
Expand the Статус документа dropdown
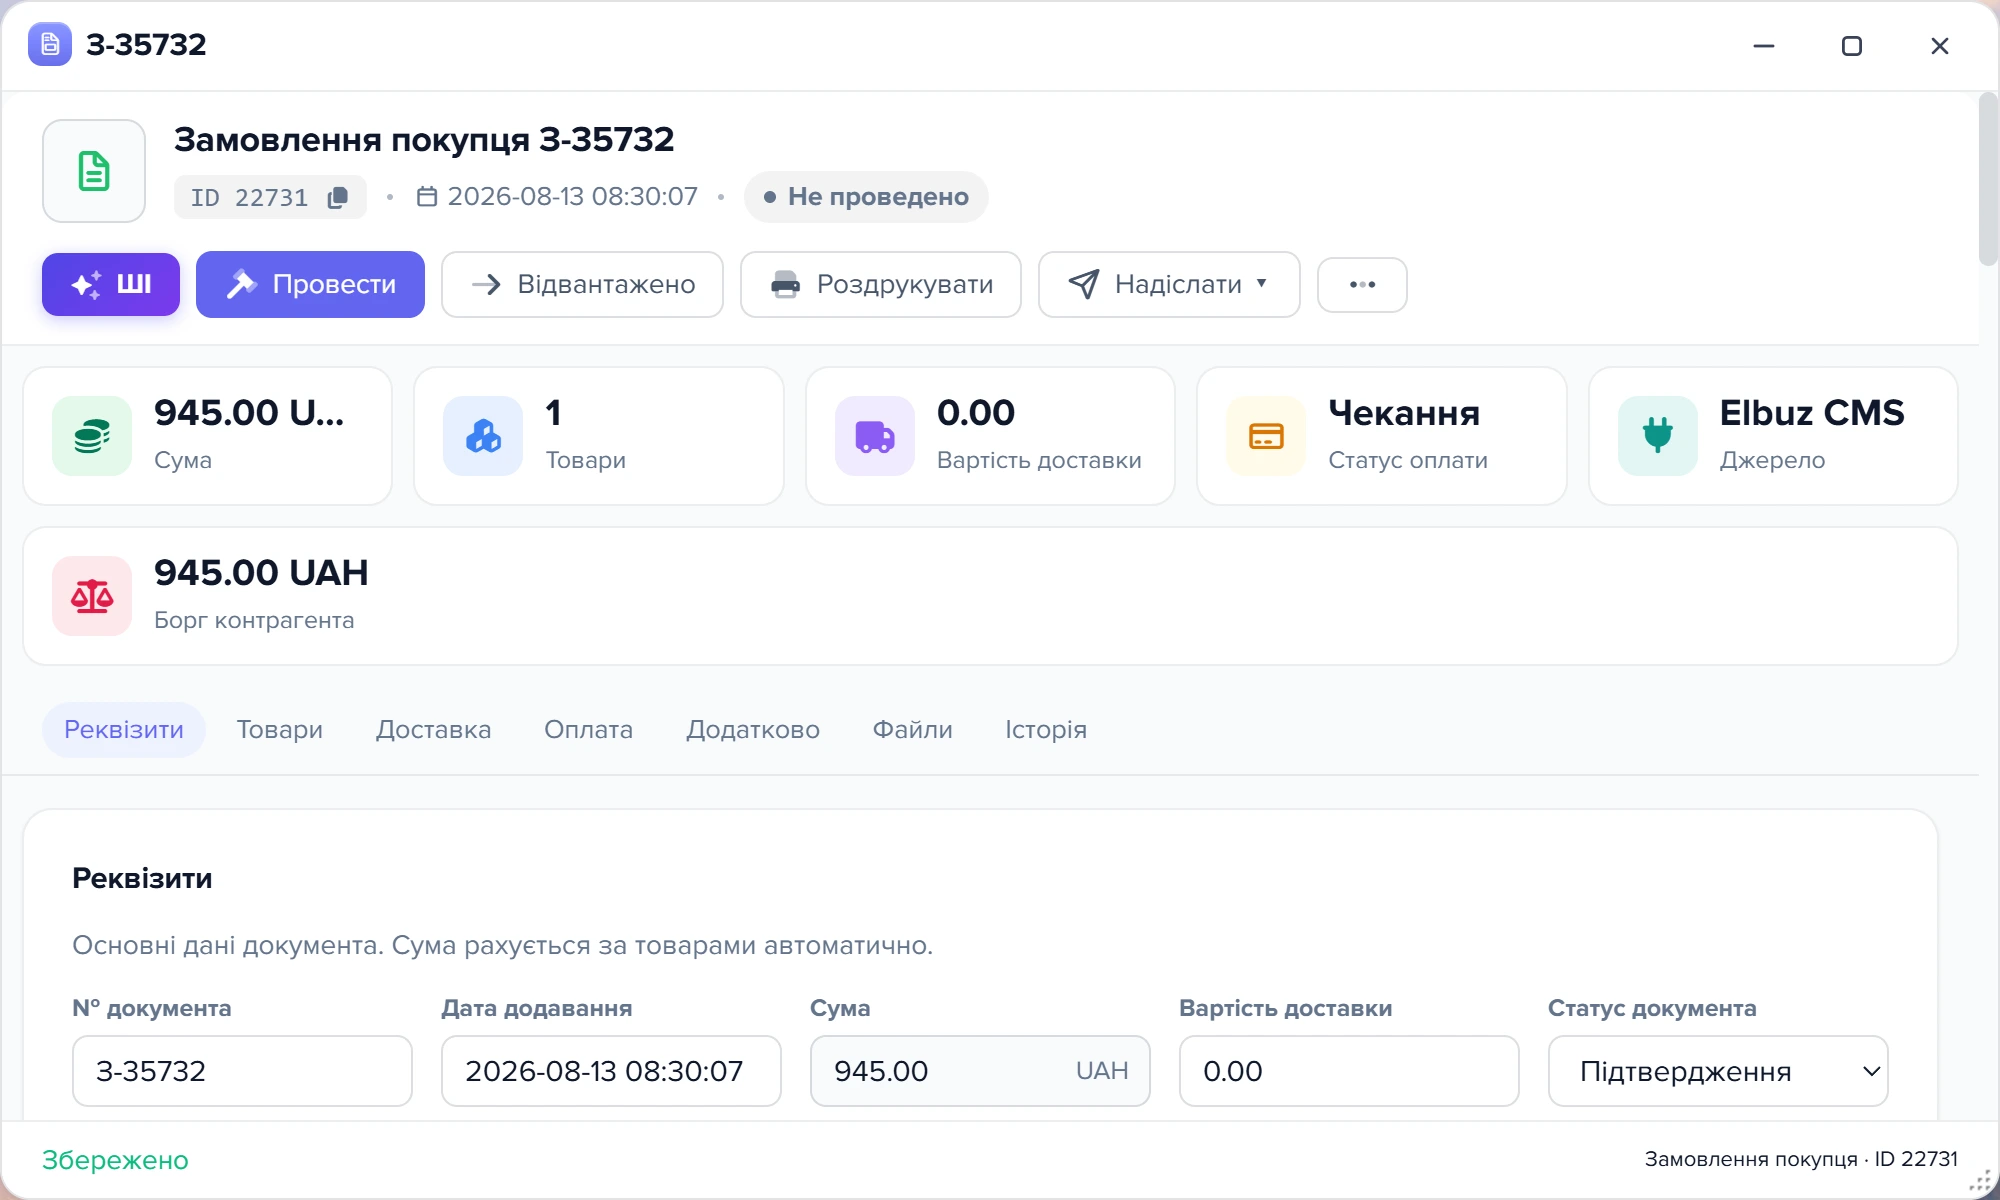(x=1718, y=1071)
